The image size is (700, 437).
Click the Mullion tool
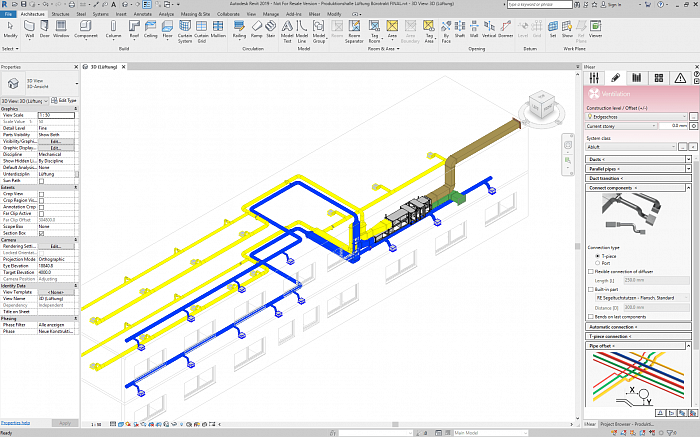tap(218, 29)
